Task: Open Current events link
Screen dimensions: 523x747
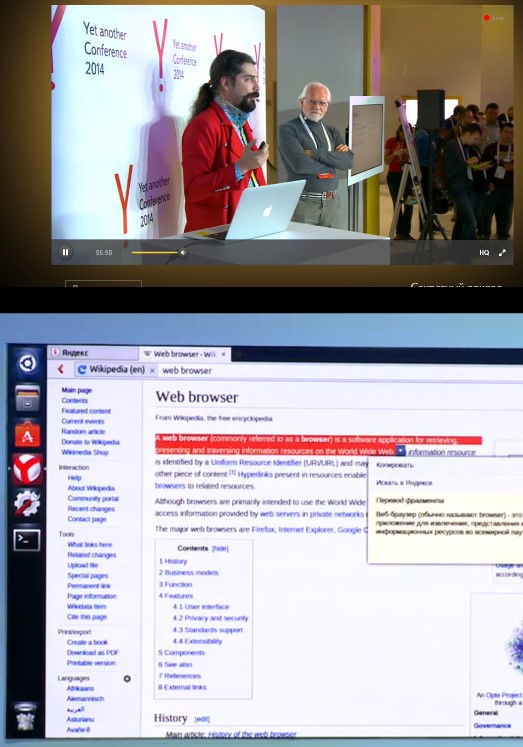Action: click(x=82, y=421)
